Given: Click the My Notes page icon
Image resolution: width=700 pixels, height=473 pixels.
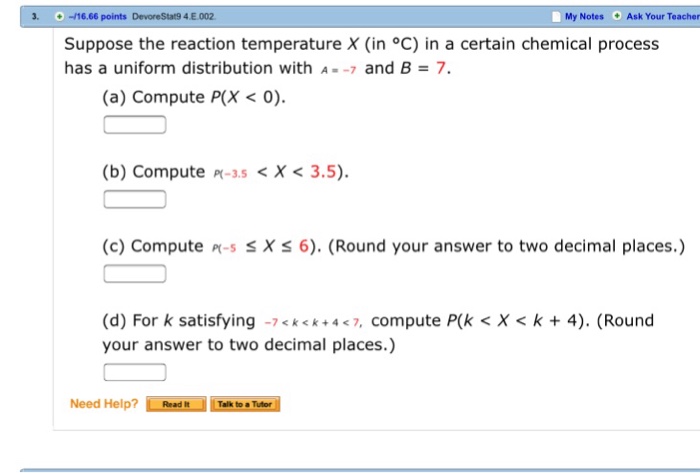Looking at the screenshot, I should pos(556,17).
